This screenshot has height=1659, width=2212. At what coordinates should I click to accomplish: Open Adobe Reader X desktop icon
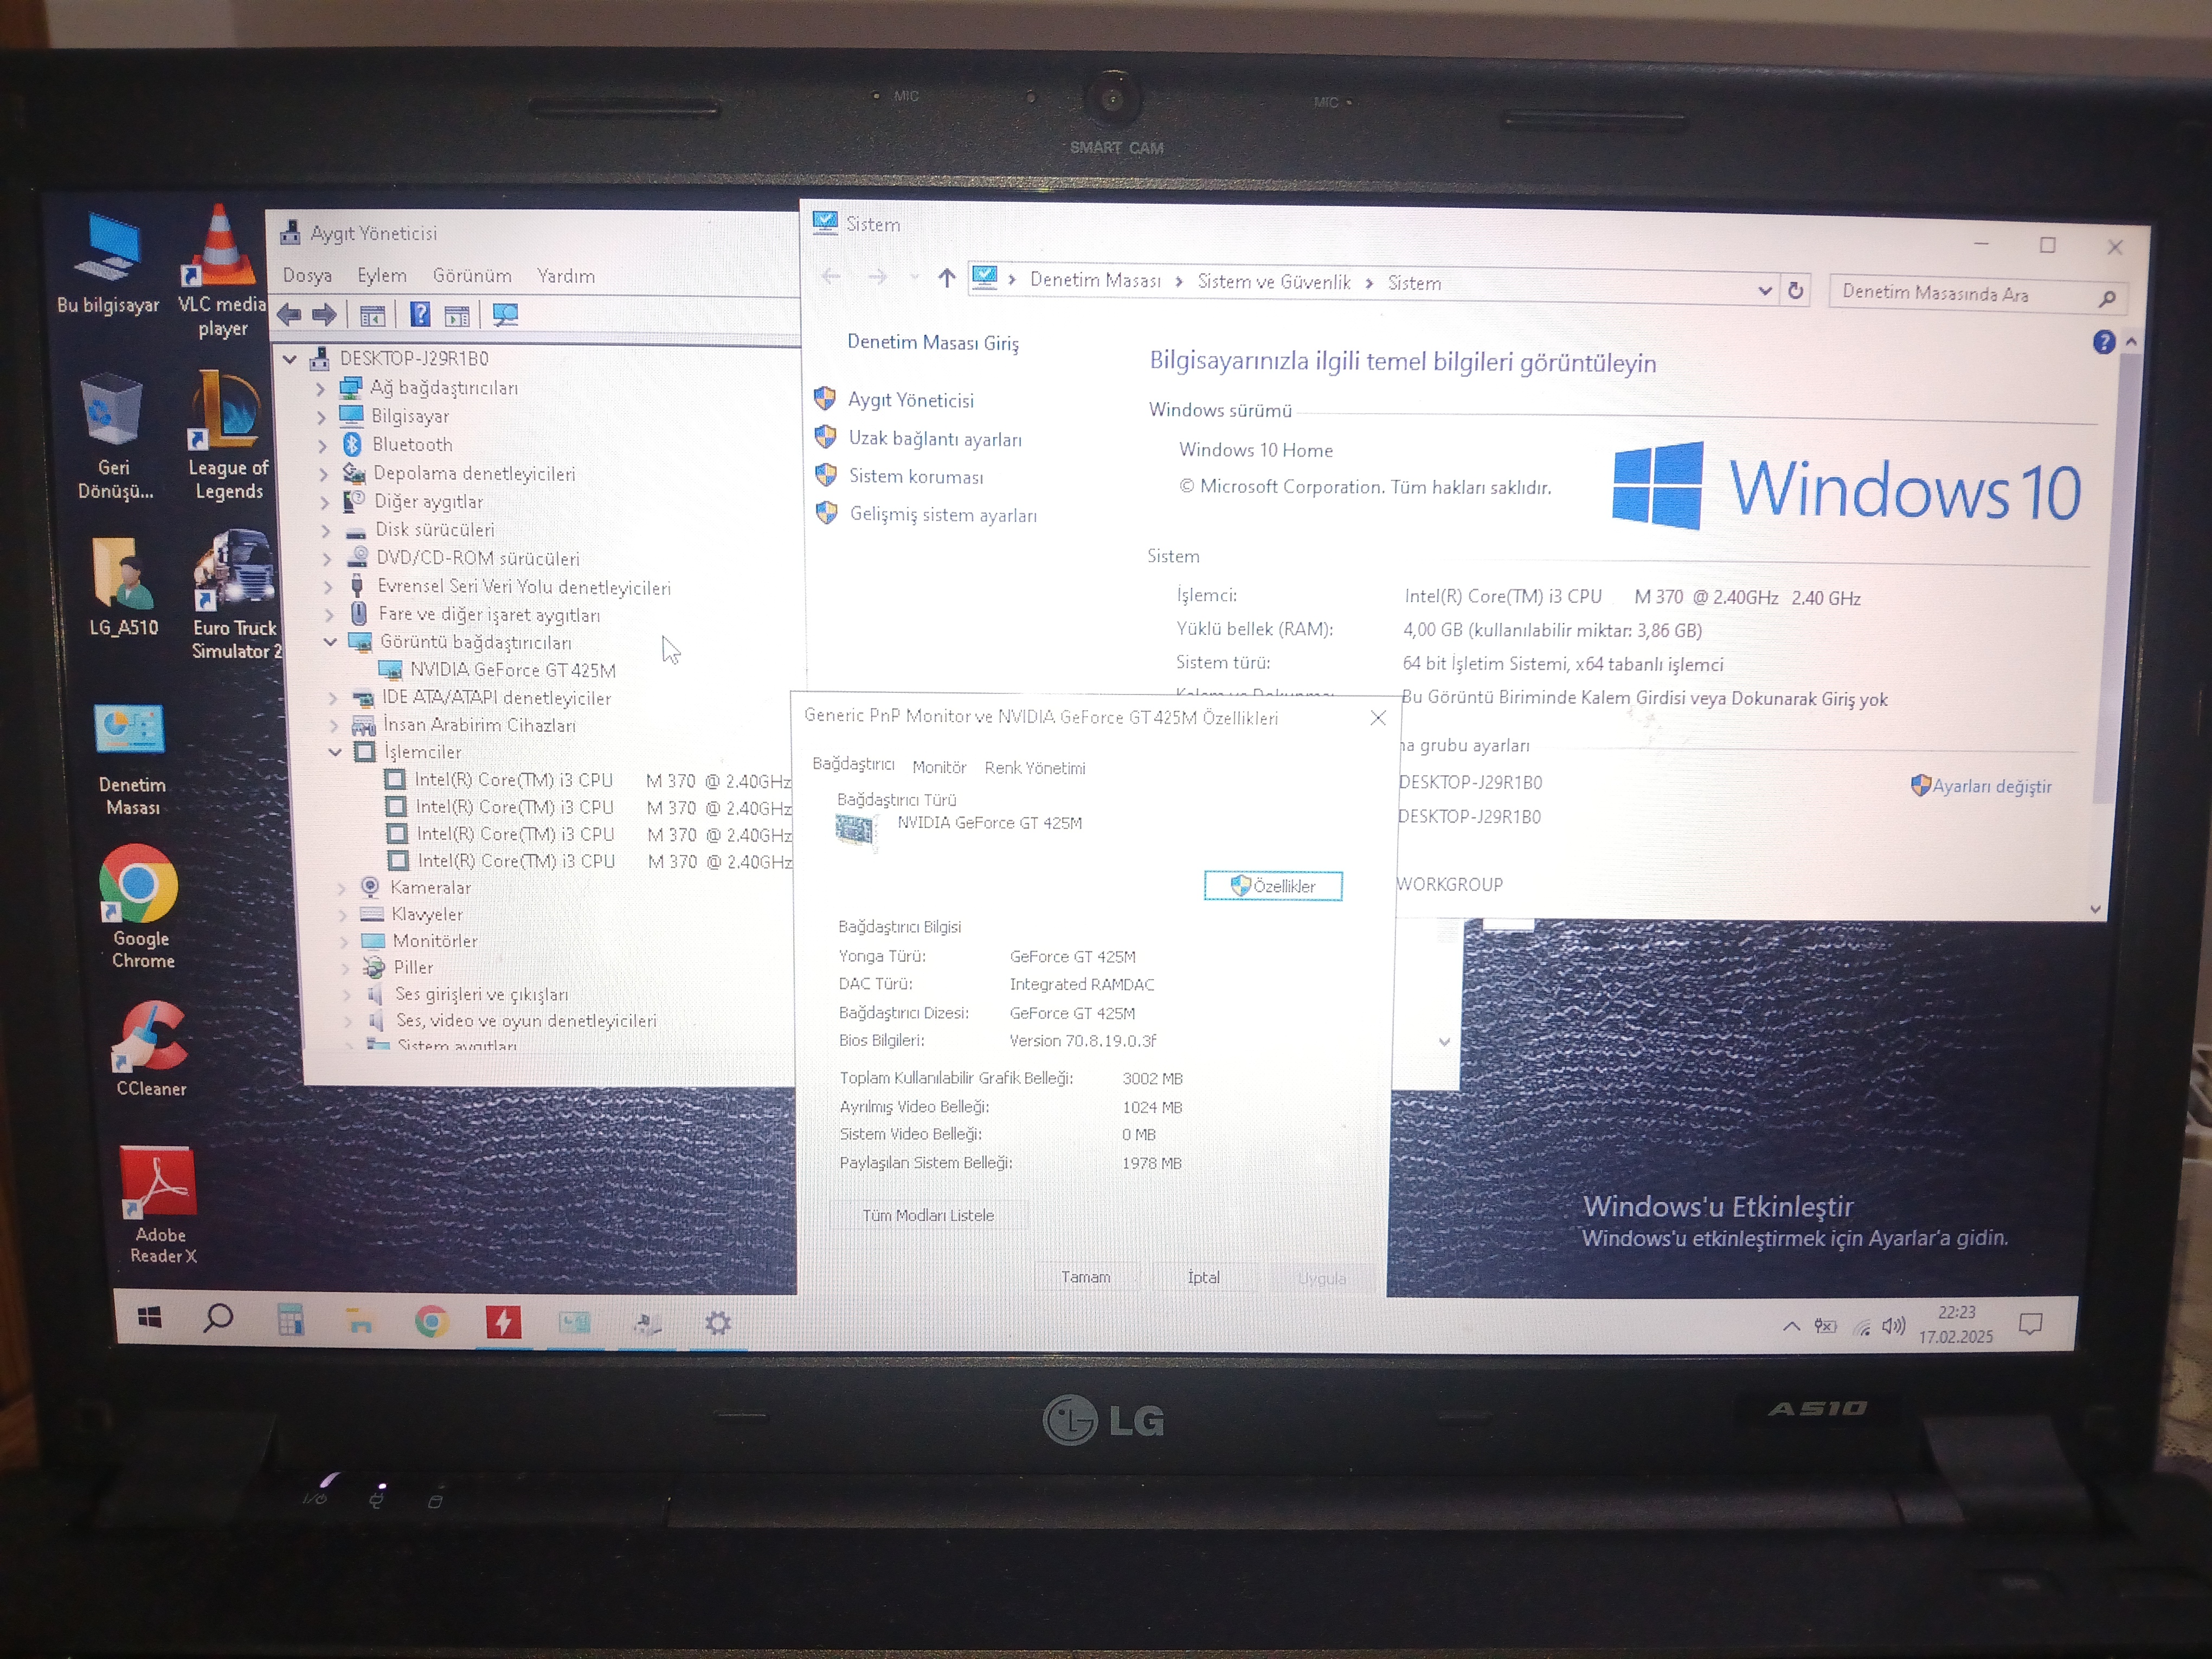coord(160,1205)
